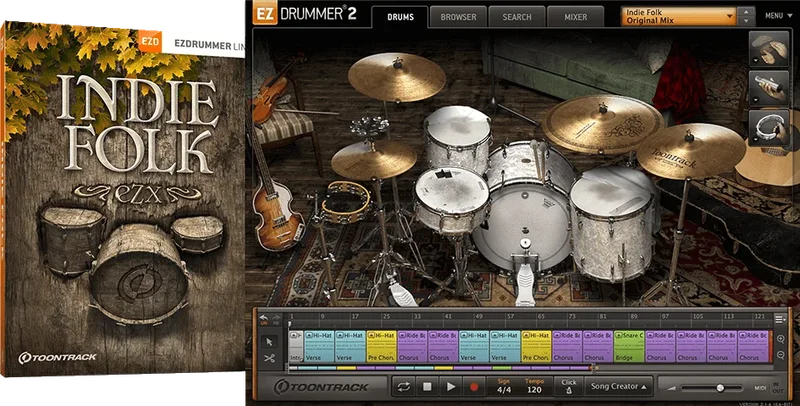Select the arrow pointer tool
Viewport: 800px width, 406px height.
point(270,341)
